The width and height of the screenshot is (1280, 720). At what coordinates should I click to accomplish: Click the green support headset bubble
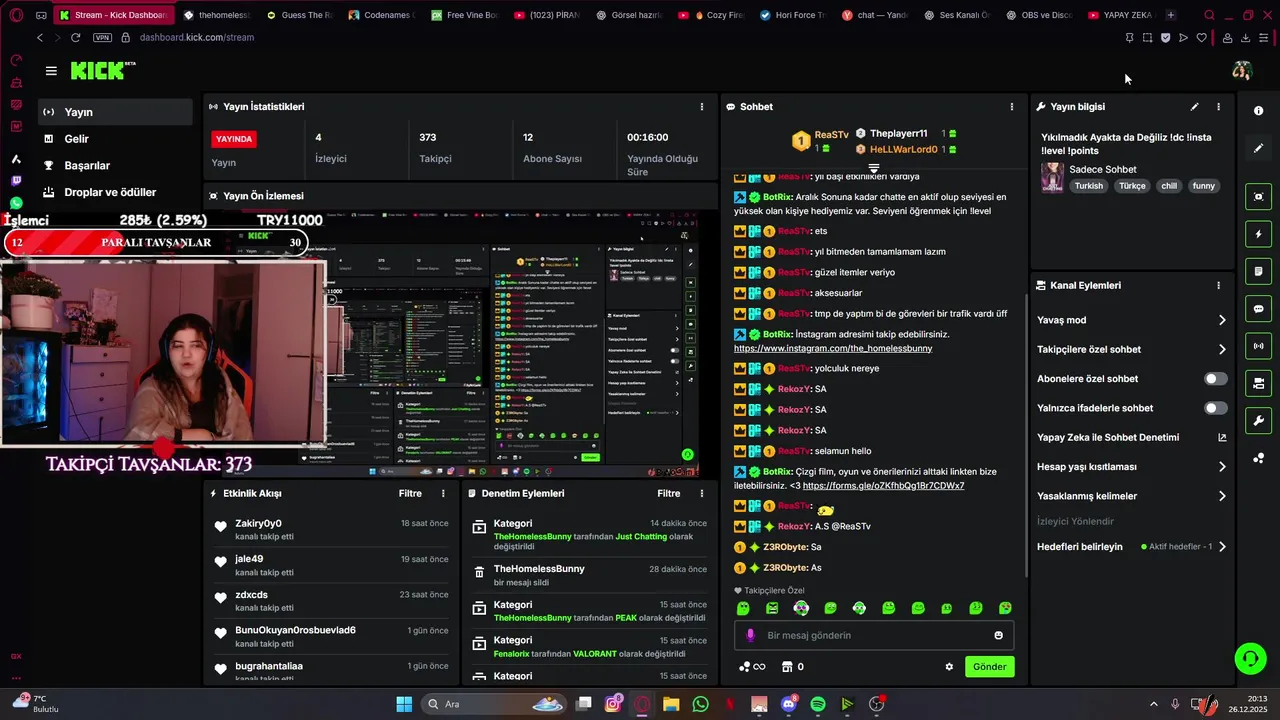coord(1250,658)
